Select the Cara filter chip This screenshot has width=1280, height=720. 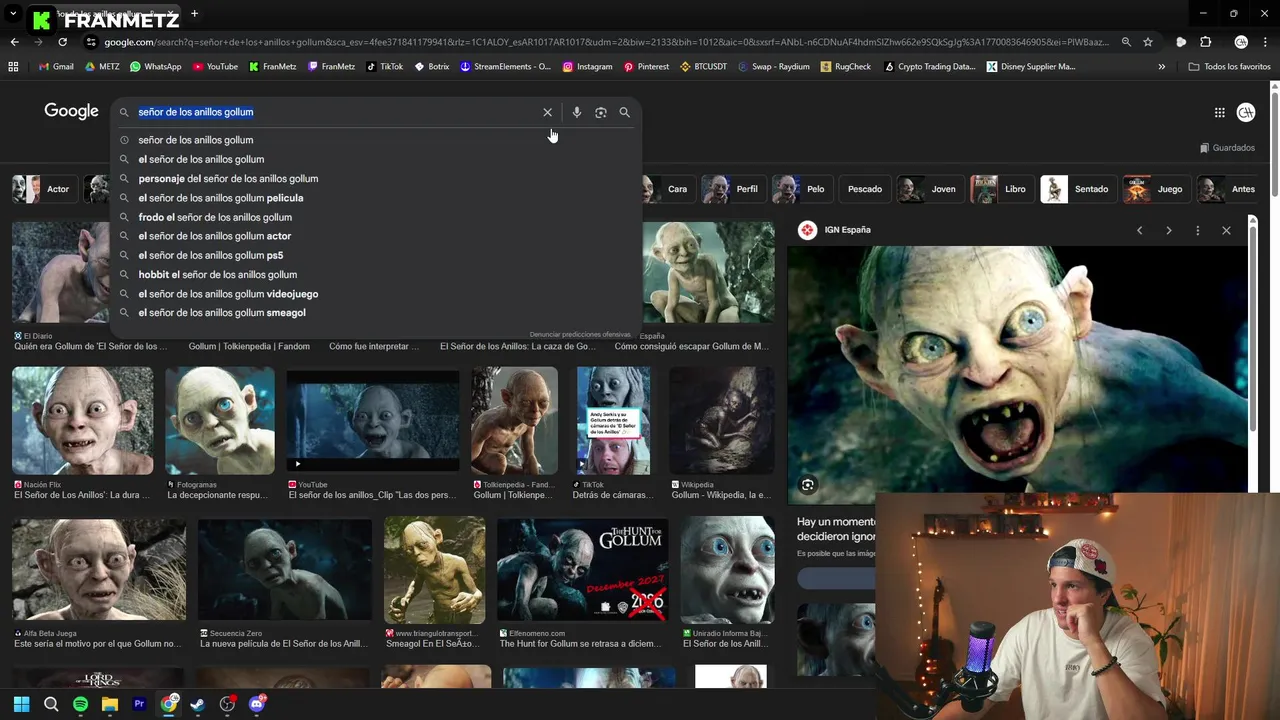coord(666,189)
